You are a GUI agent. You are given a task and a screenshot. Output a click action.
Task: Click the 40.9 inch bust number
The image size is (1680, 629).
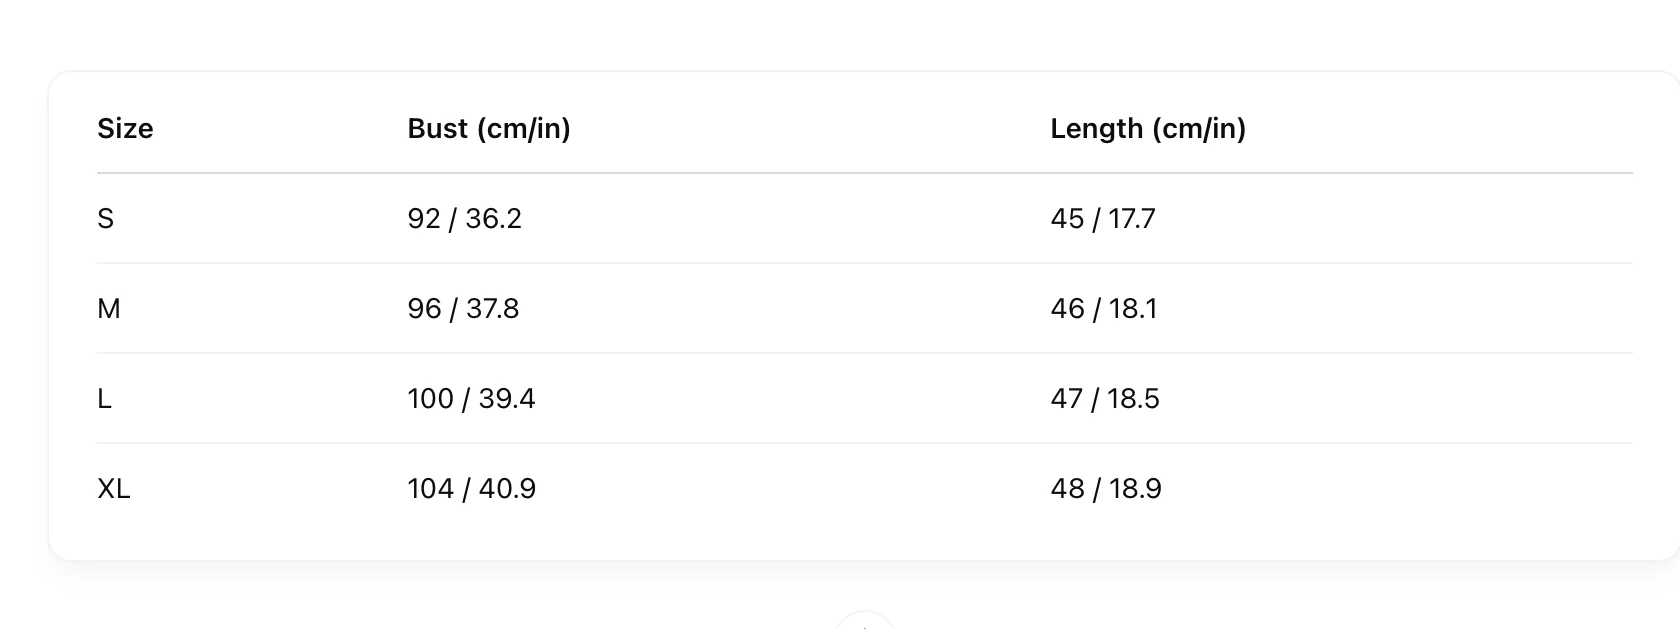pyautogui.click(x=507, y=489)
